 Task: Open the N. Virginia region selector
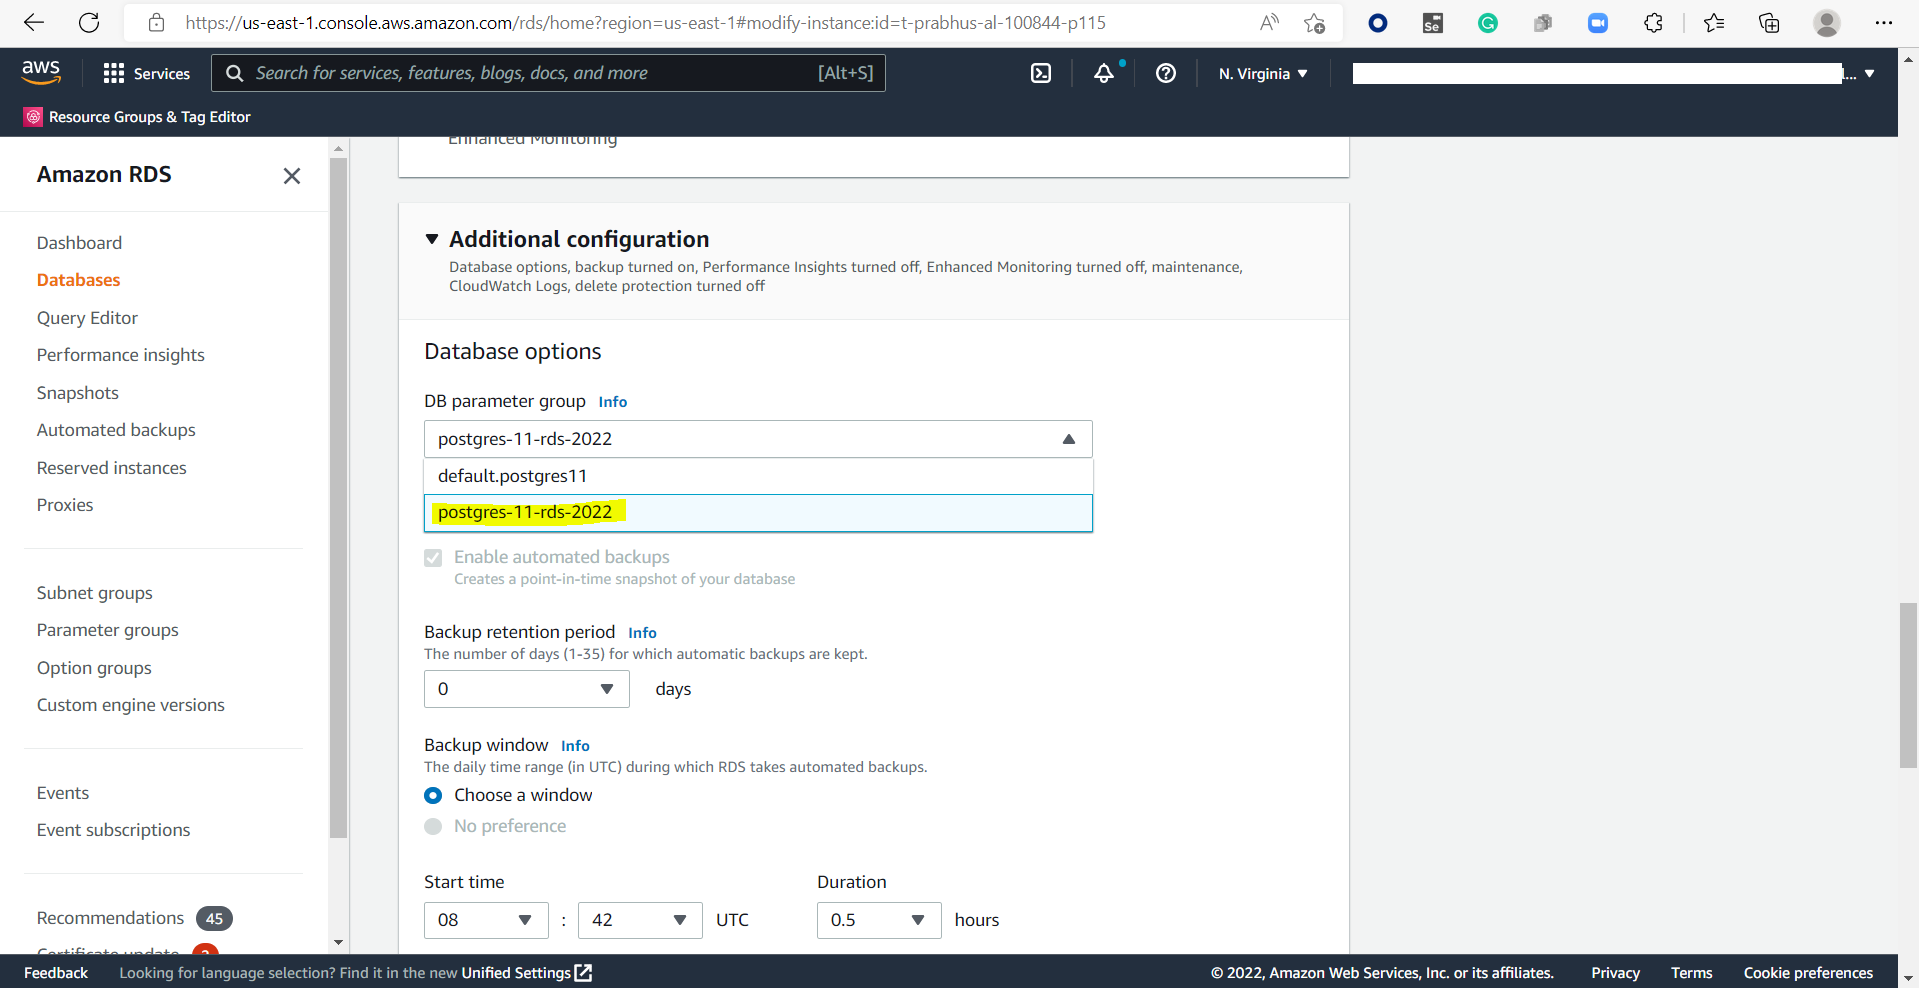point(1263,73)
